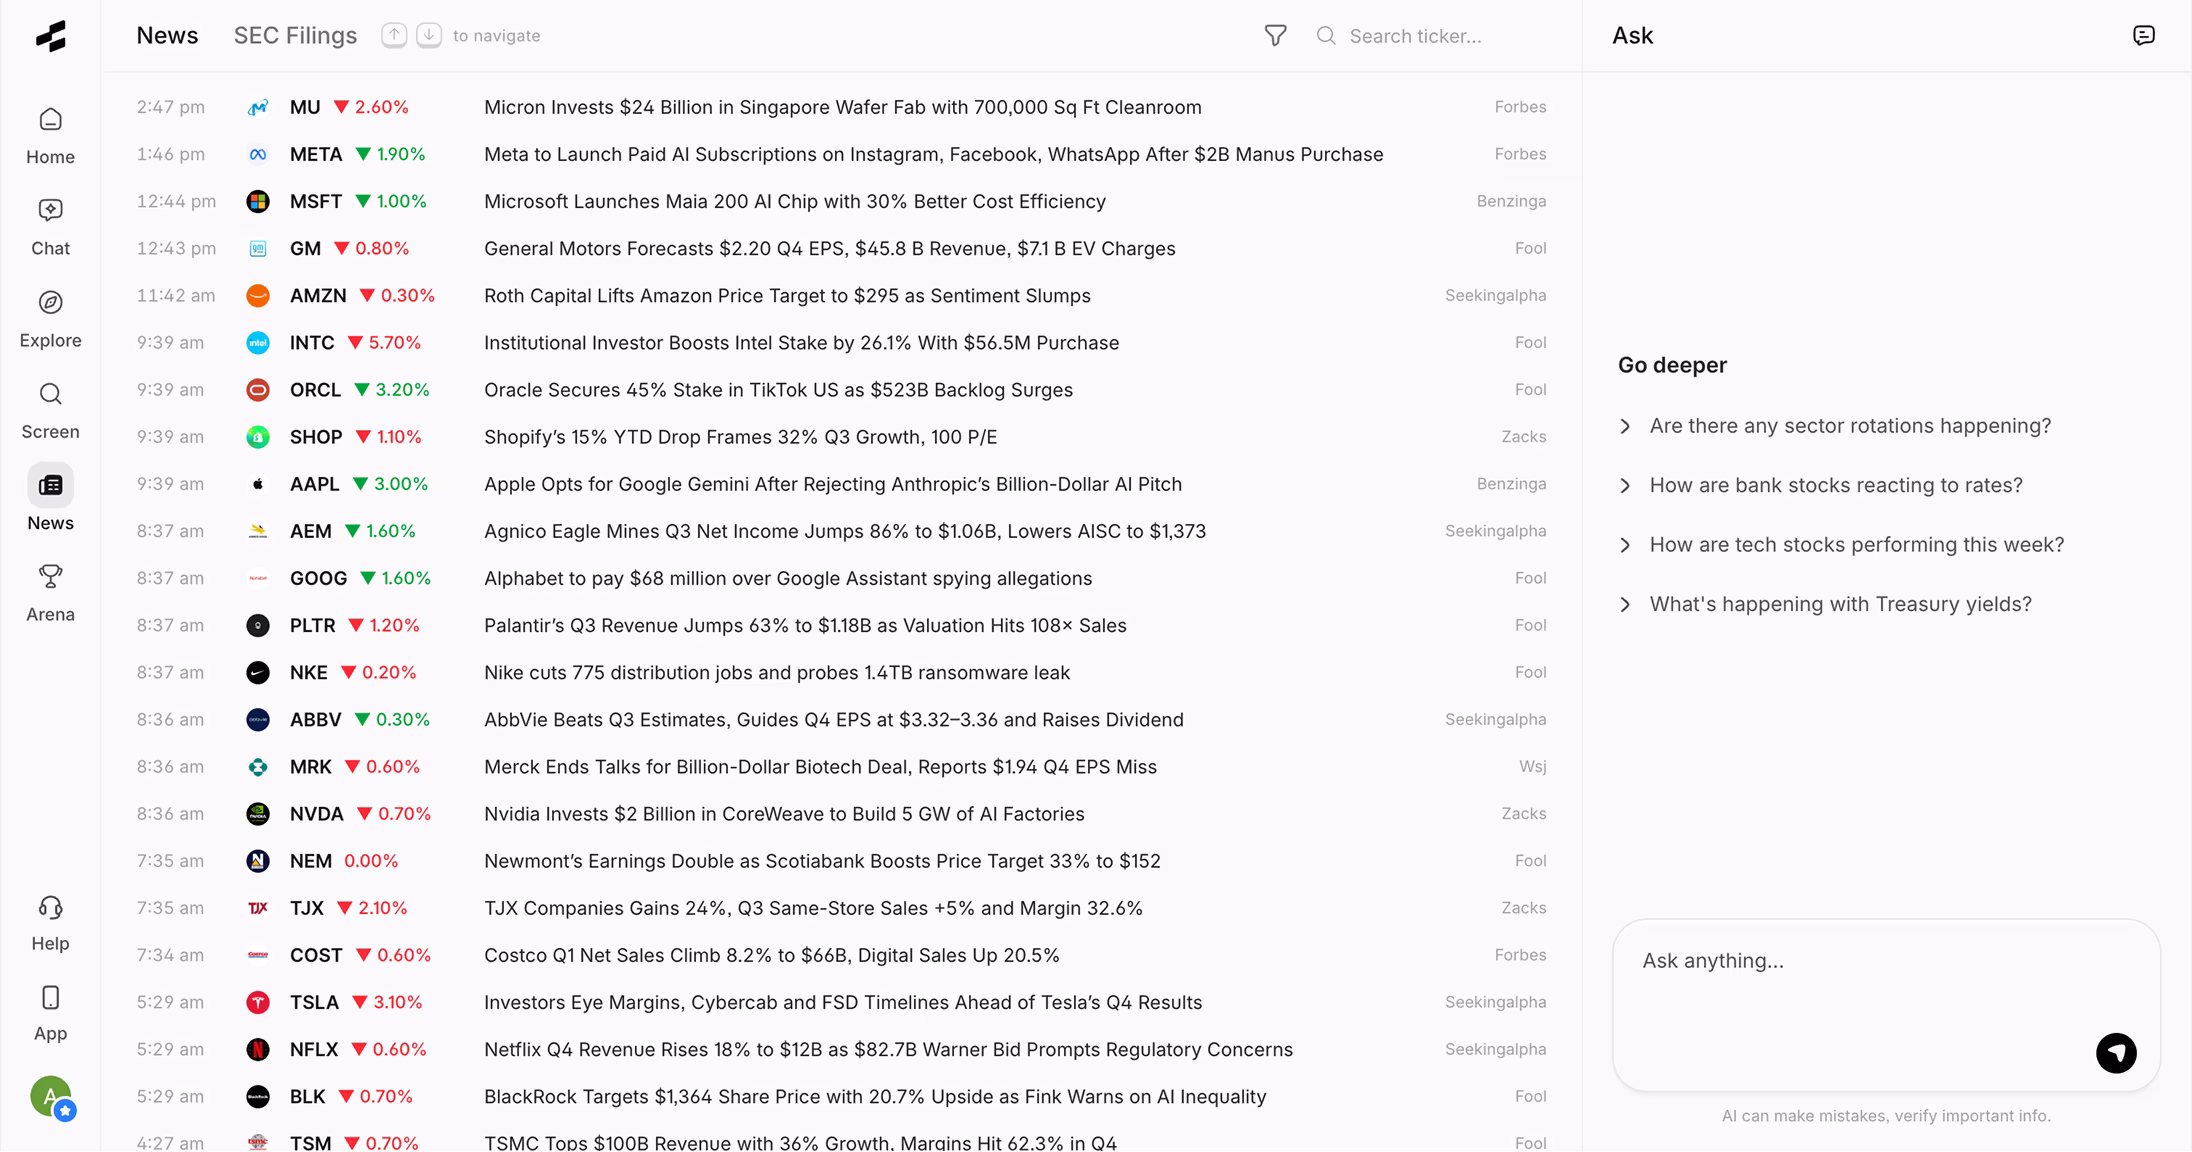The height and width of the screenshot is (1152, 2192).
Task: Click the down navigation arrow key
Action: 429,36
